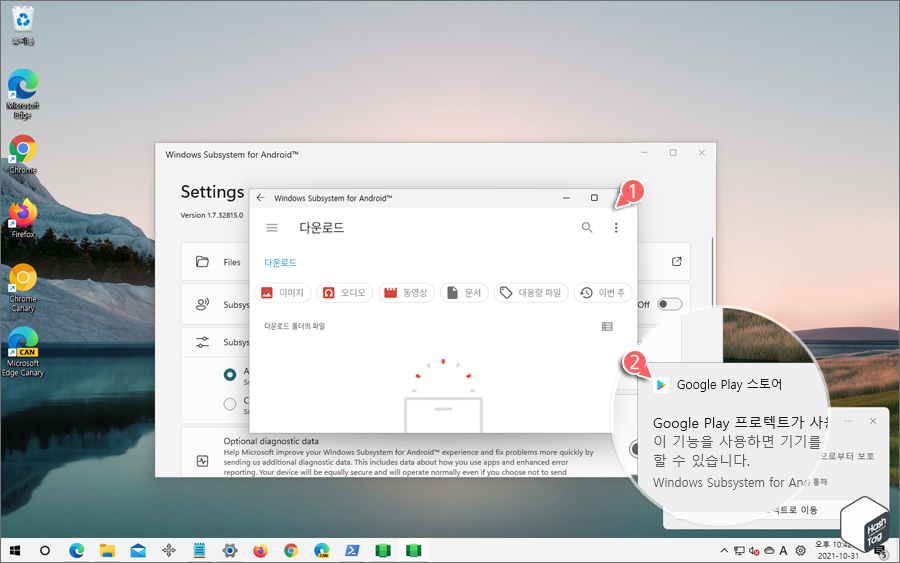Open Chrome desktop shortcut
Viewport: 900px width, 563px height.
[23, 154]
